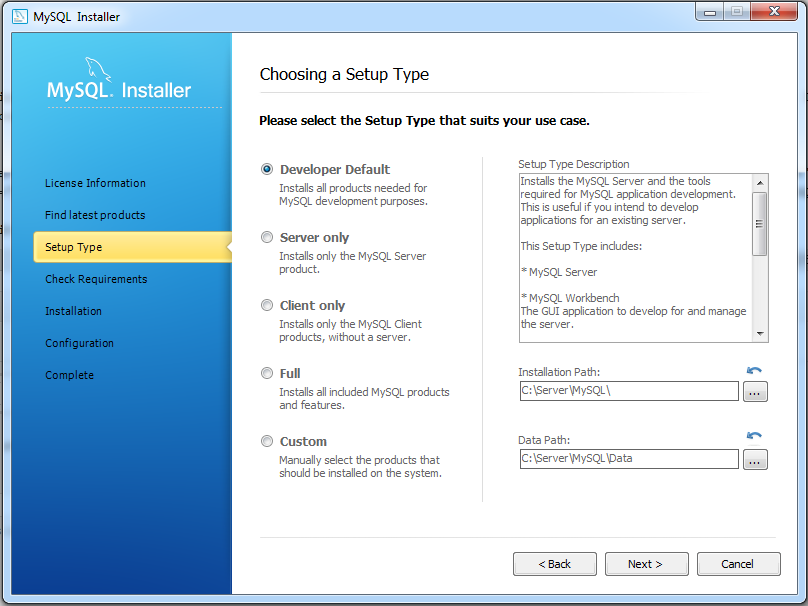
Task: Click 'Please select the Setup Type' instruction text
Action: click(x=424, y=121)
